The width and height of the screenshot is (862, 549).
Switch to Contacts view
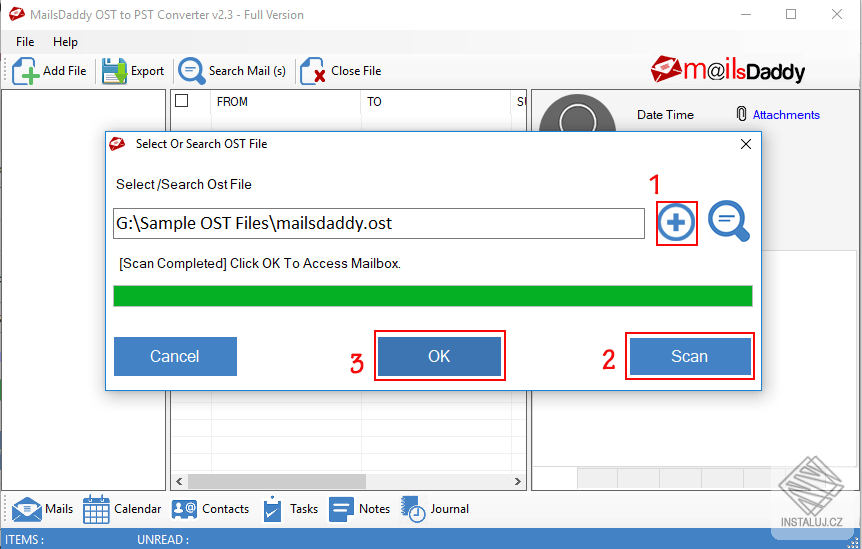point(210,509)
